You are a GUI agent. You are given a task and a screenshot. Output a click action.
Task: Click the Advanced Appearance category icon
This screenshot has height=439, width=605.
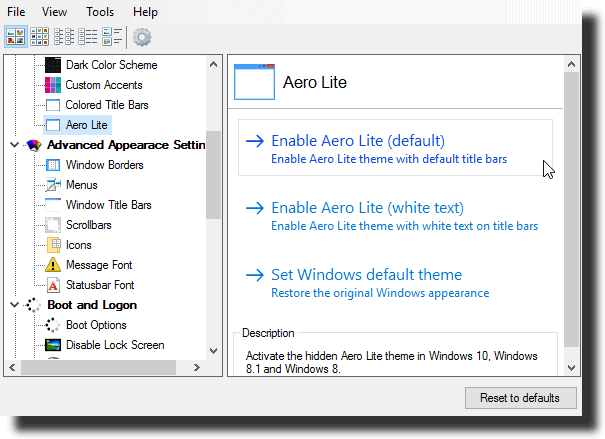click(34, 145)
